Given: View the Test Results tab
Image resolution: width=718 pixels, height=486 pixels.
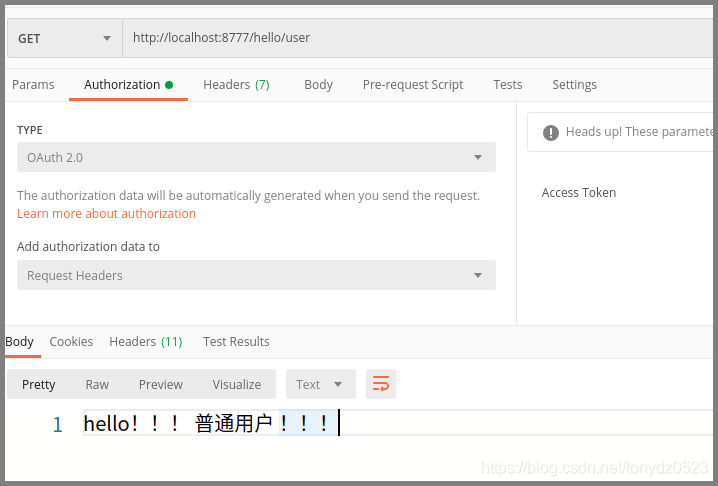Looking at the screenshot, I should pos(236,342).
